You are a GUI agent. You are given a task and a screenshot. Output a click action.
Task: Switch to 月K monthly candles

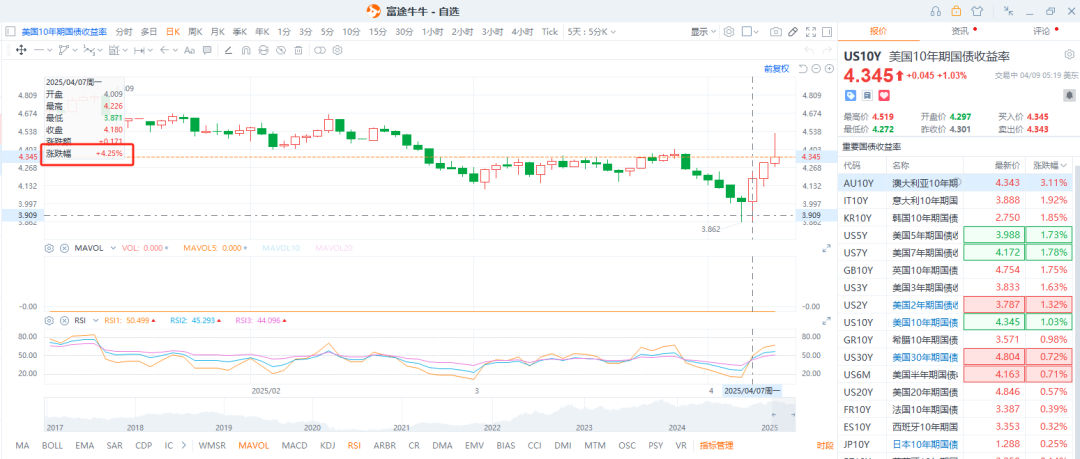(x=218, y=32)
